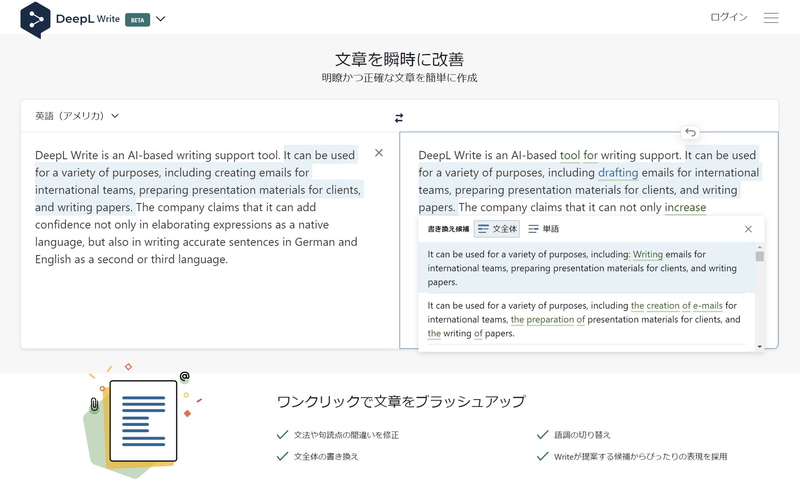Click the word 'increase' in the result text

pyautogui.click(x=685, y=207)
